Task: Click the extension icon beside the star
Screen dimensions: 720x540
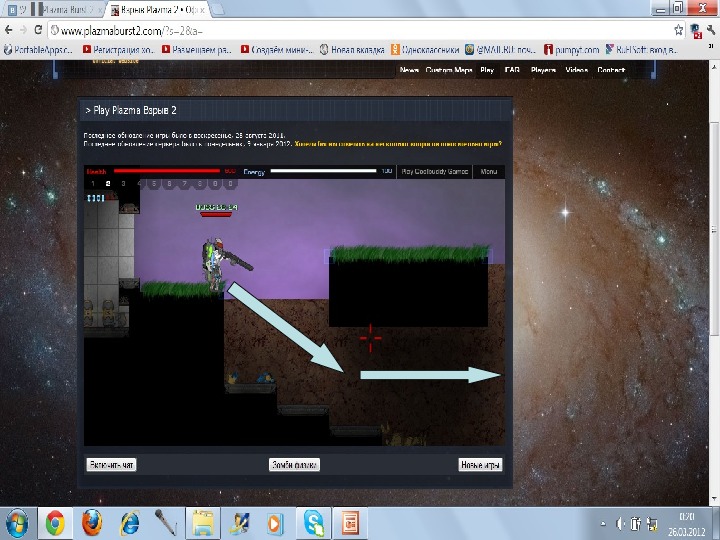Action: (x=696, y=30)
